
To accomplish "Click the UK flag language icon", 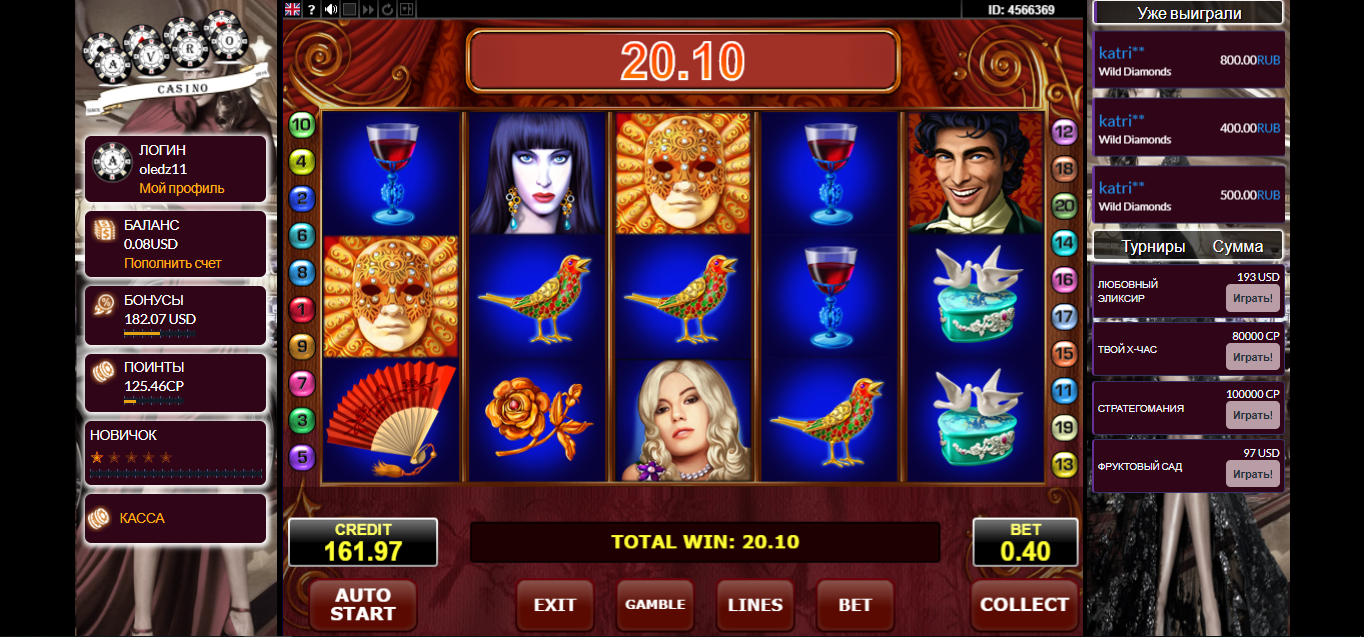I will tap(292, 9).
